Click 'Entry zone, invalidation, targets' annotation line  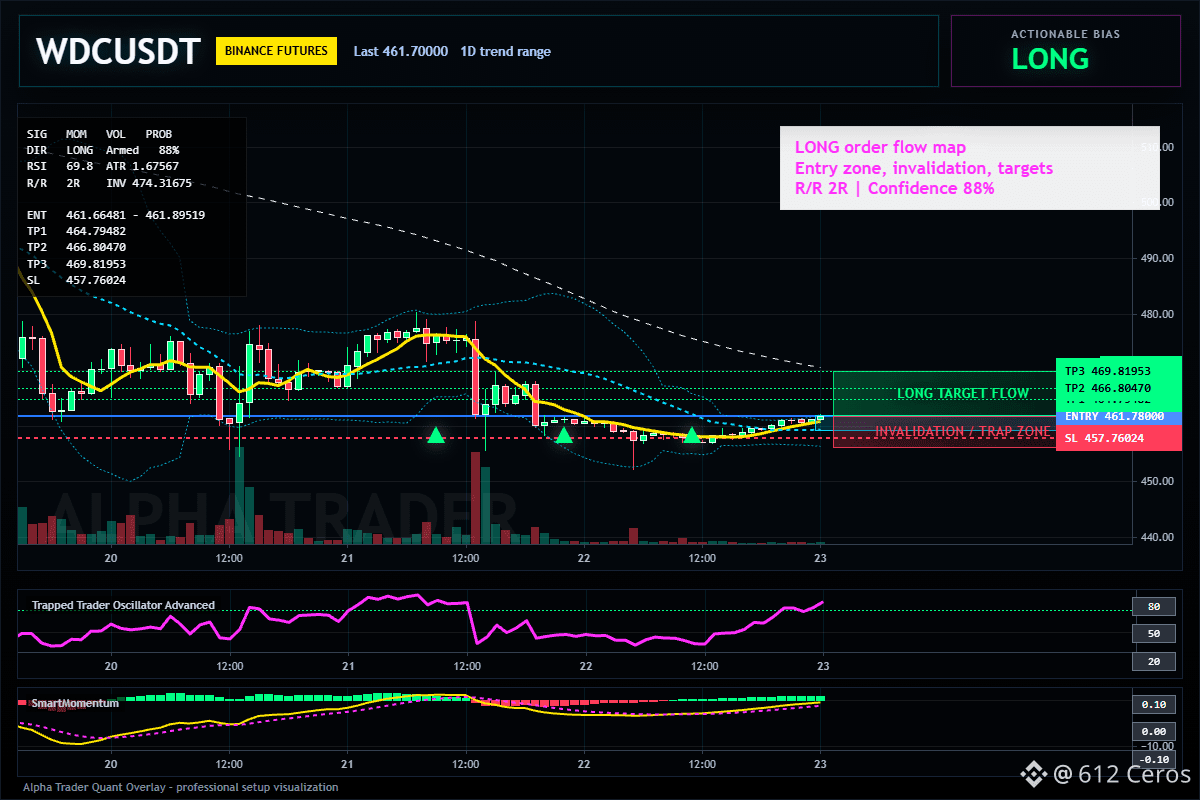pyautogui.click(x=923, y=168)
